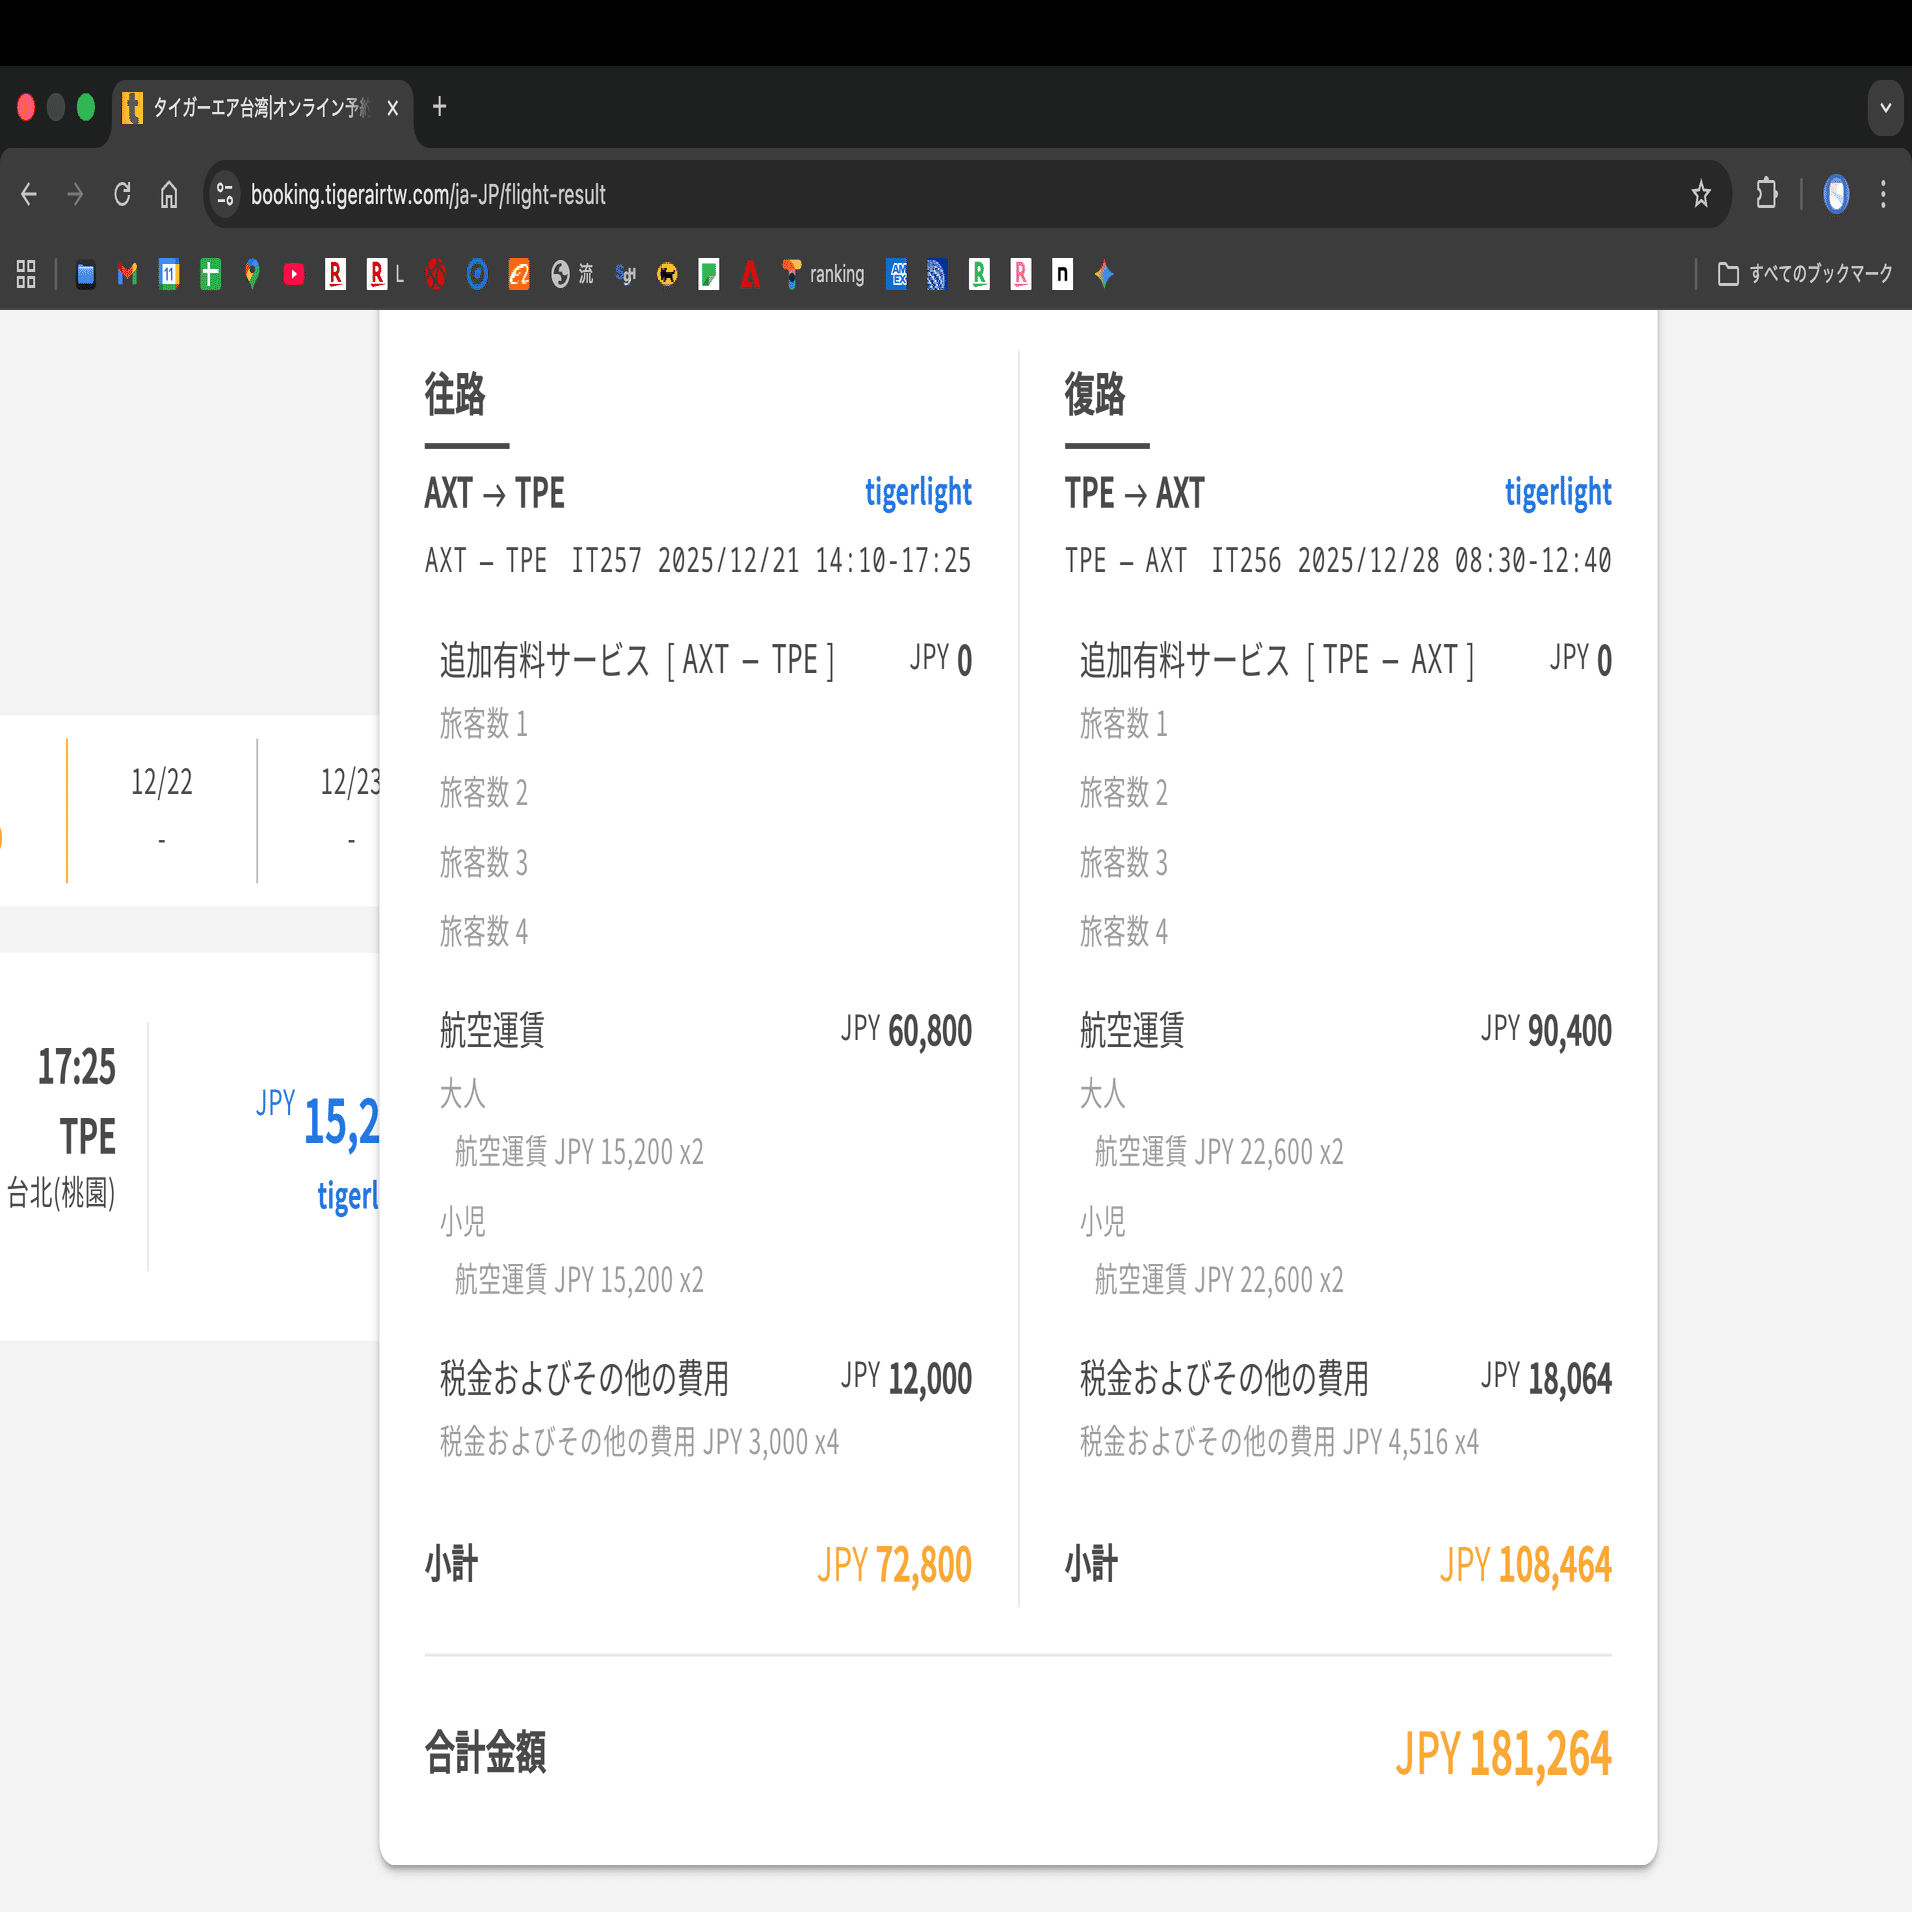Close the タイガーエア台湾 tab

tap(393, 108)
